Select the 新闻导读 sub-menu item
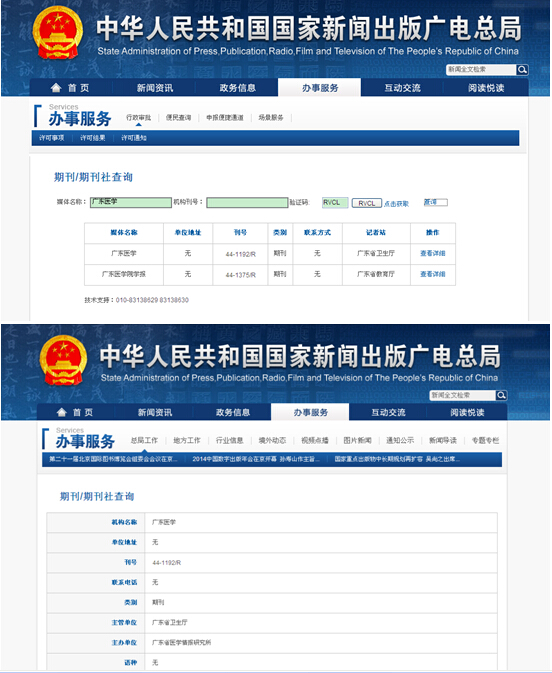The width and height of the screenshot is (552, 673). click(x=443, y=440)
